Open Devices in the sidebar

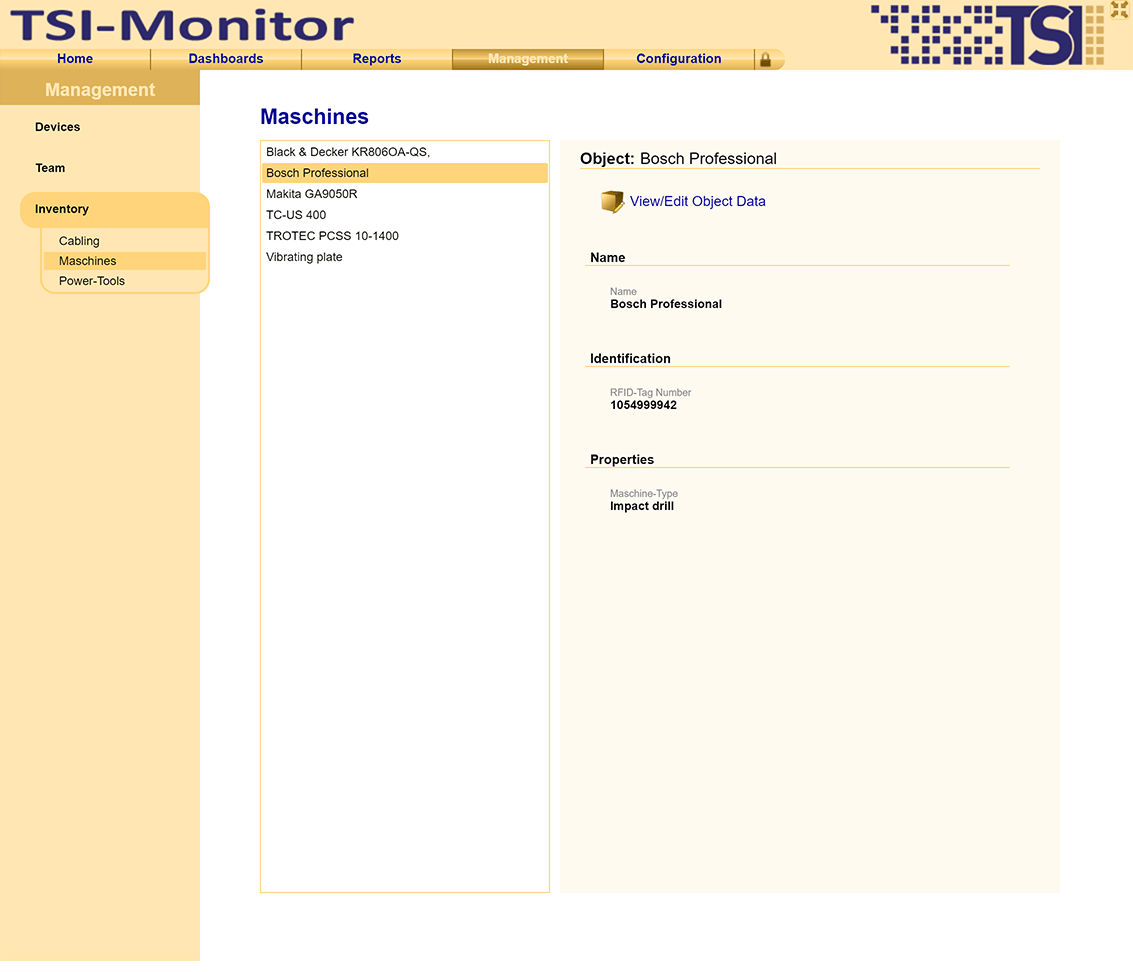pos(58,127)
